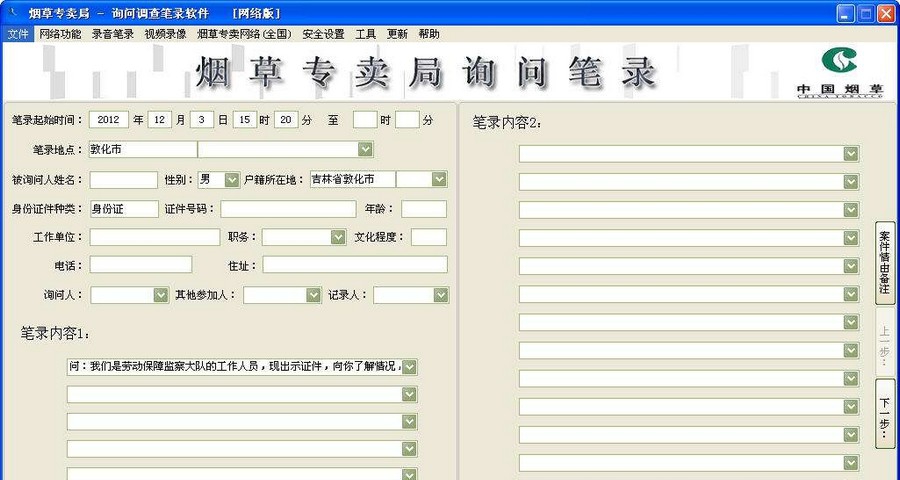900x480 pixels.
Task: Open the 更新 menu
Action: pos(397,34)
